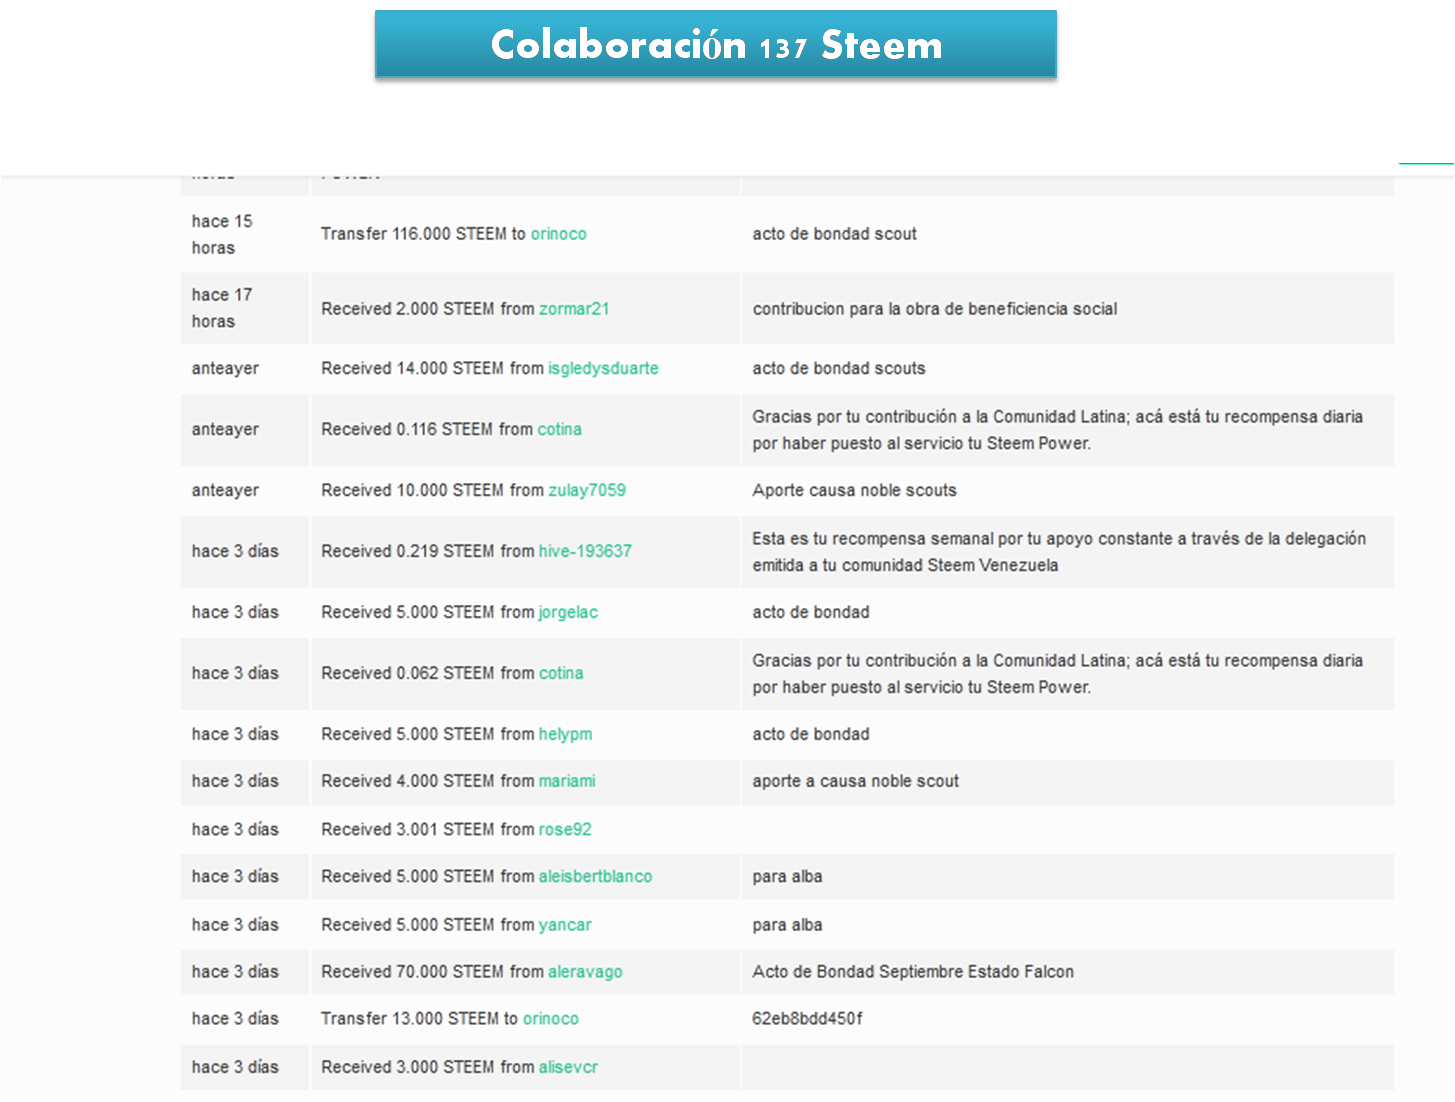Click the isgledysduarte account link

[603, 368]
